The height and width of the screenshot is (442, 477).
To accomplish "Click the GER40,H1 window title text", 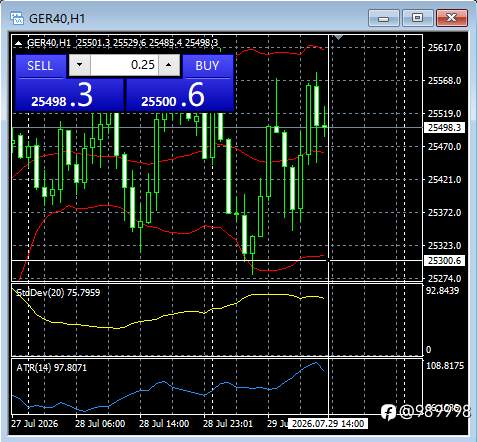I will [x=57, y=18].
